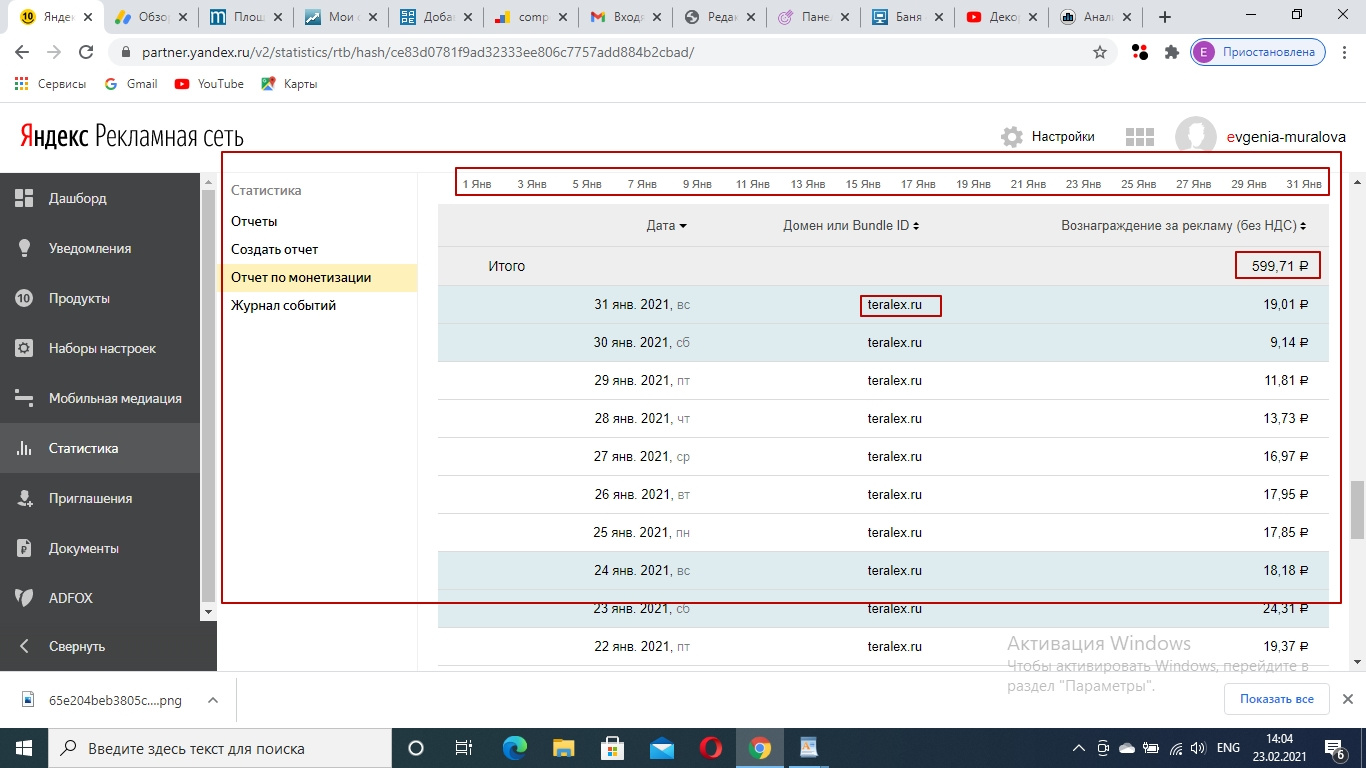Open the ADFOX fox icon
The image size is (1366, 768).
click(x=25, y=598)
